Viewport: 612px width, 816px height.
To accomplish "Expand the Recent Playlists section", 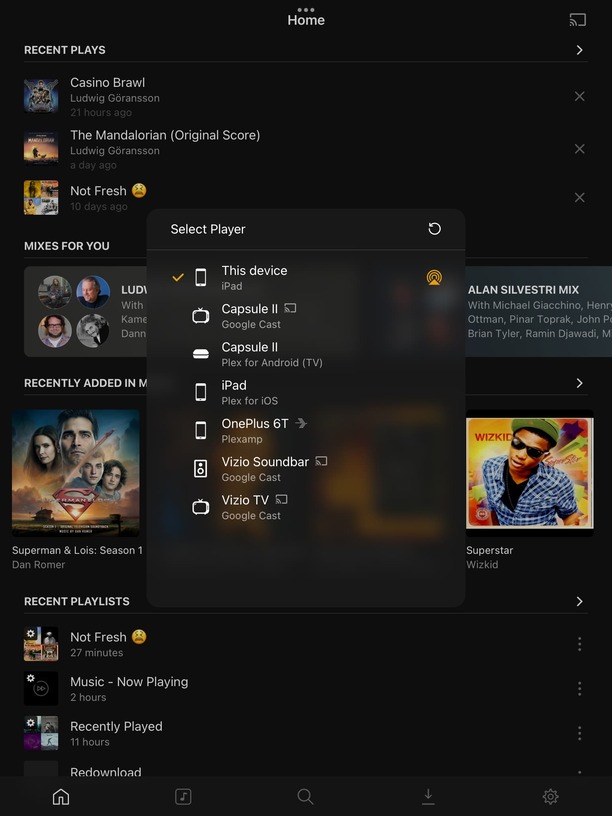I will coord(579,602).
